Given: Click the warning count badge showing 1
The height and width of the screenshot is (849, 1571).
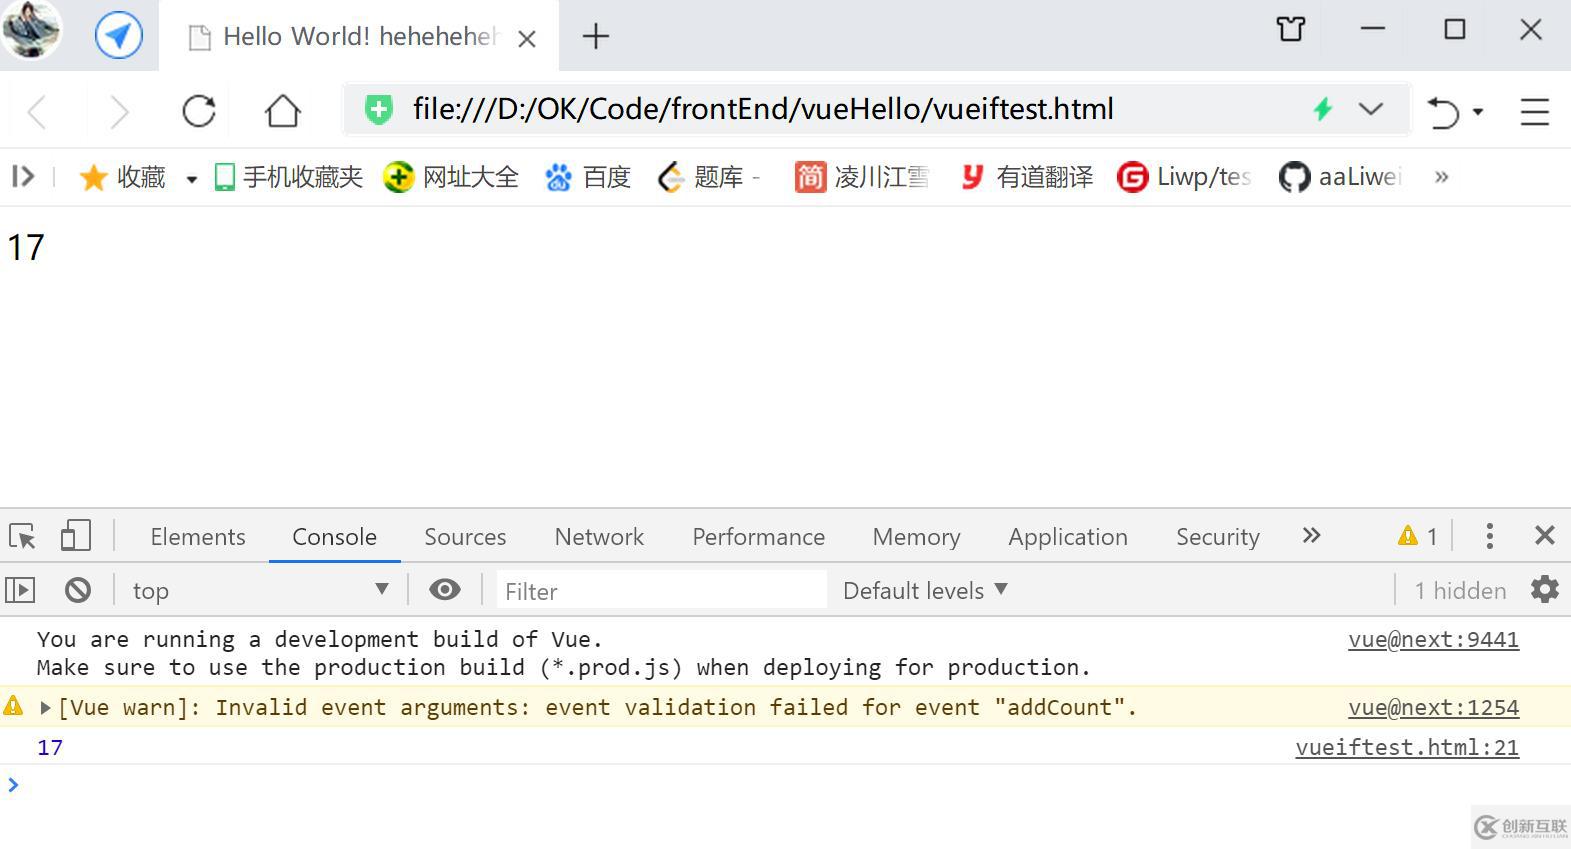Looking at the screenshot, I should click(1418, 537).
